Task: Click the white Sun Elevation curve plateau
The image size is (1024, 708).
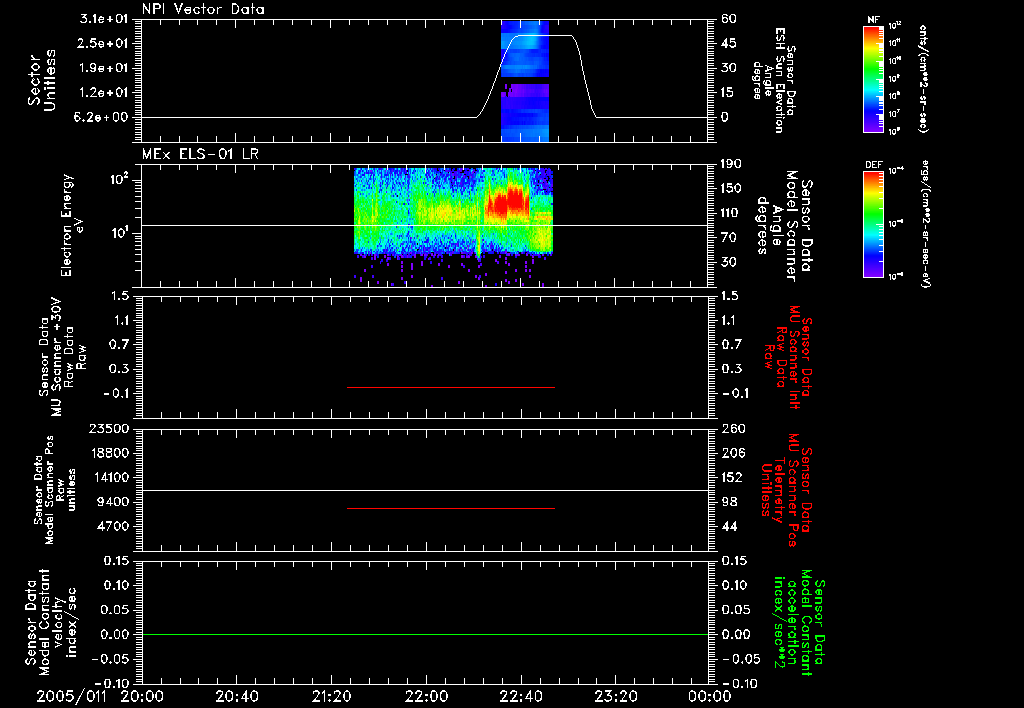Action: pos(543,35)
